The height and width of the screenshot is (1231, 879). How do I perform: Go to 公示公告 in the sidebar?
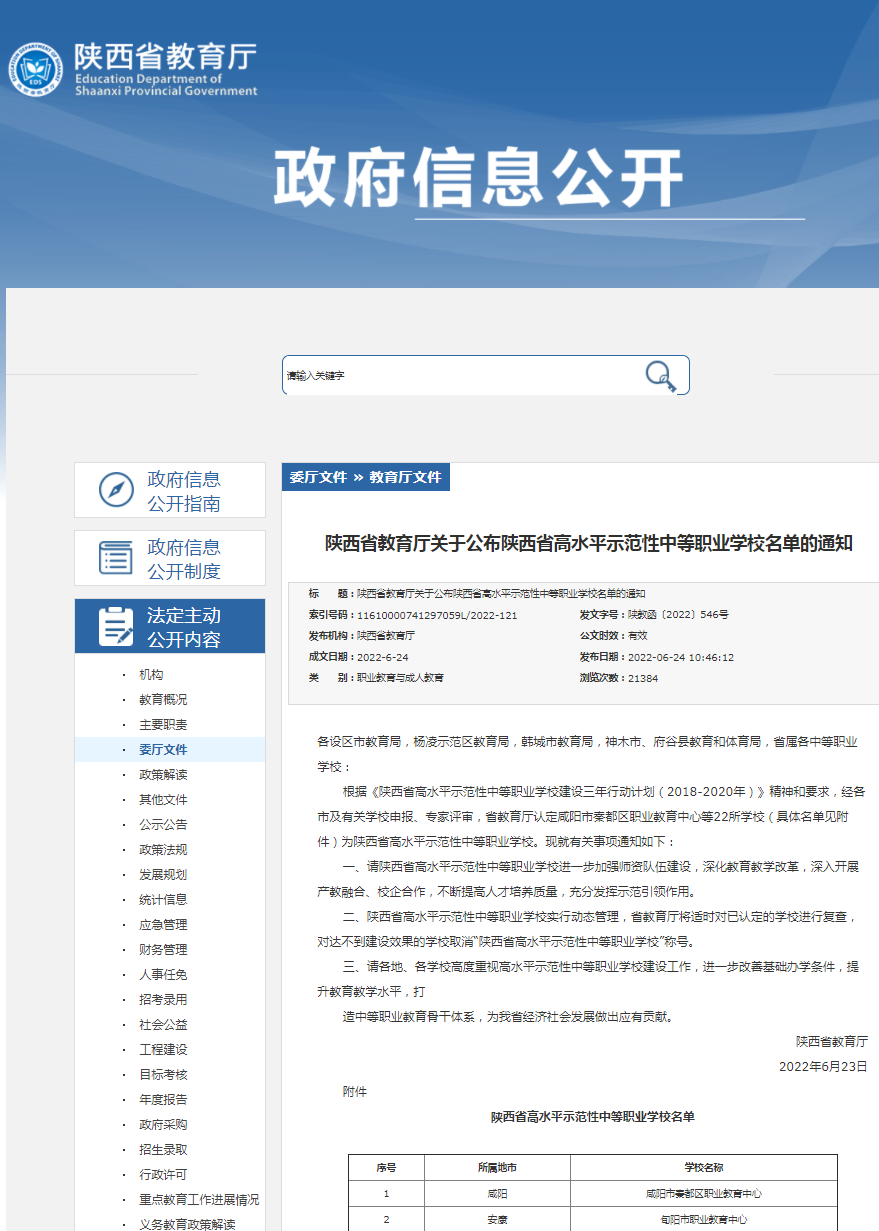[163, 825]
